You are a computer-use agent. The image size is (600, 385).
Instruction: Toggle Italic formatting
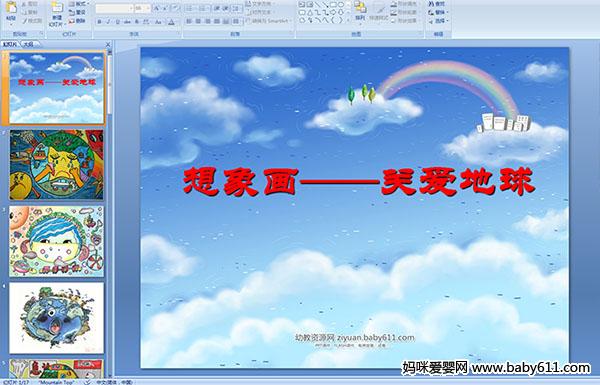tap(108, 22)
